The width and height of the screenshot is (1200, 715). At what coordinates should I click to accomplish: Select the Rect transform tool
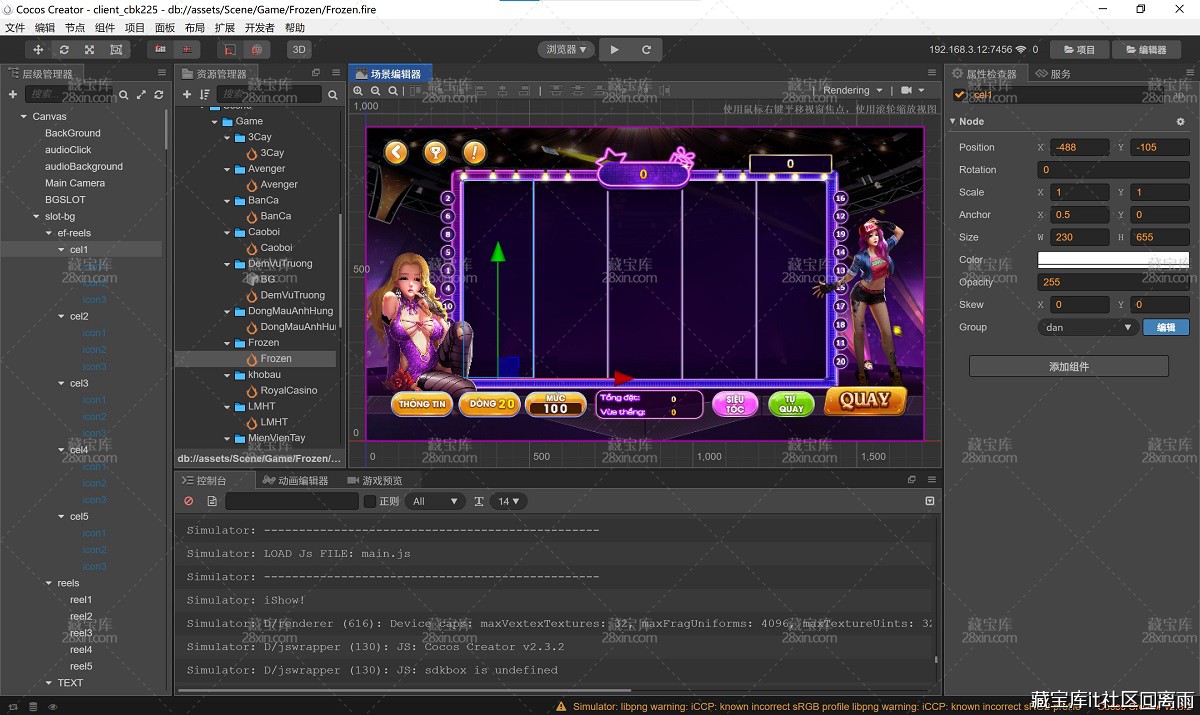click(x=116, y=49)
